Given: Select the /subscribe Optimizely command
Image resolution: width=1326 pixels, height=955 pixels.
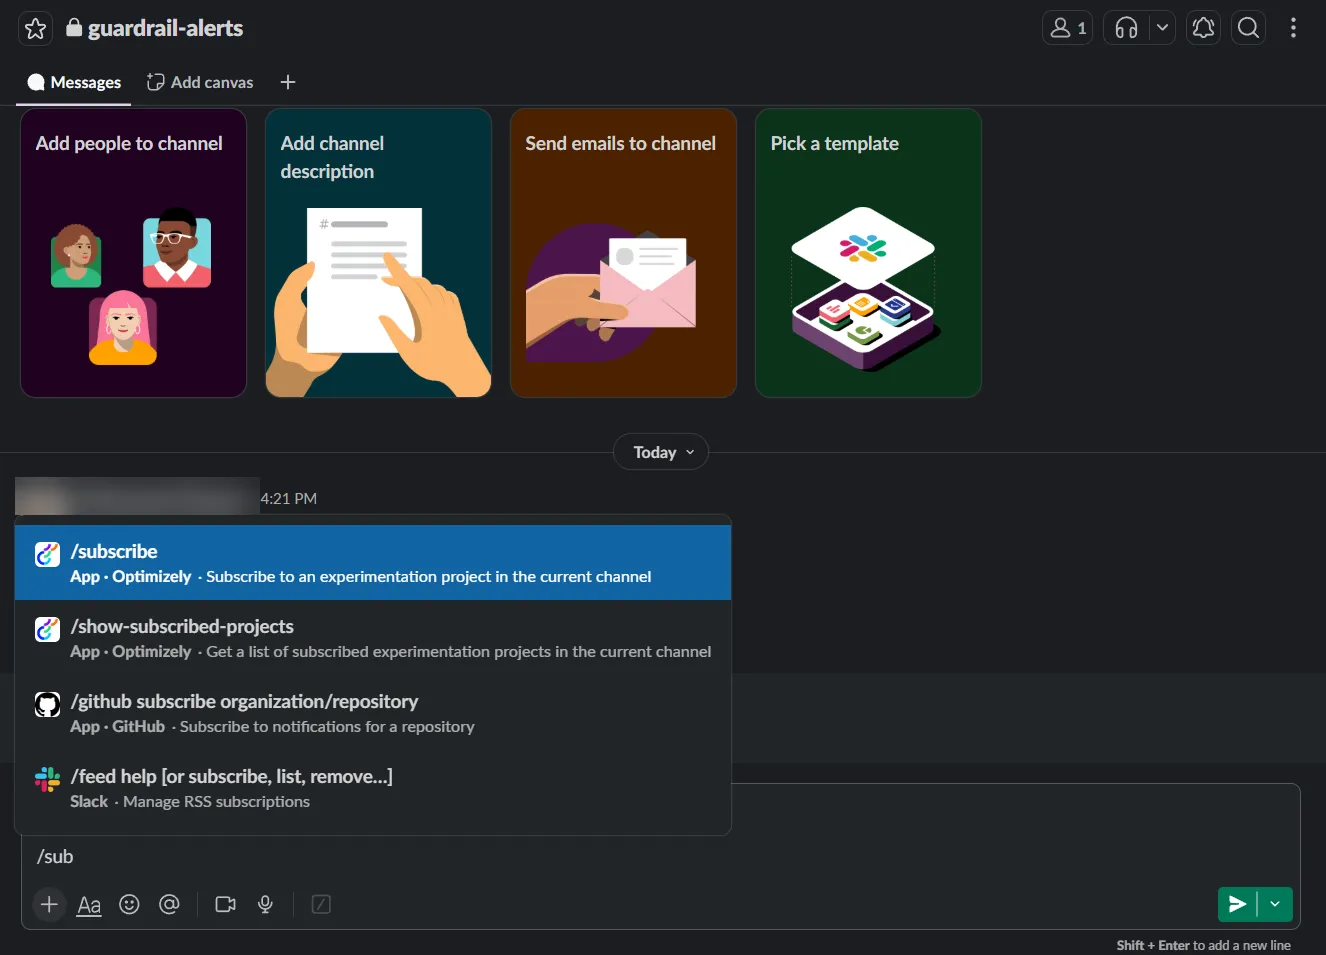Looking at the screenshot, I should [x=373, y=563].
